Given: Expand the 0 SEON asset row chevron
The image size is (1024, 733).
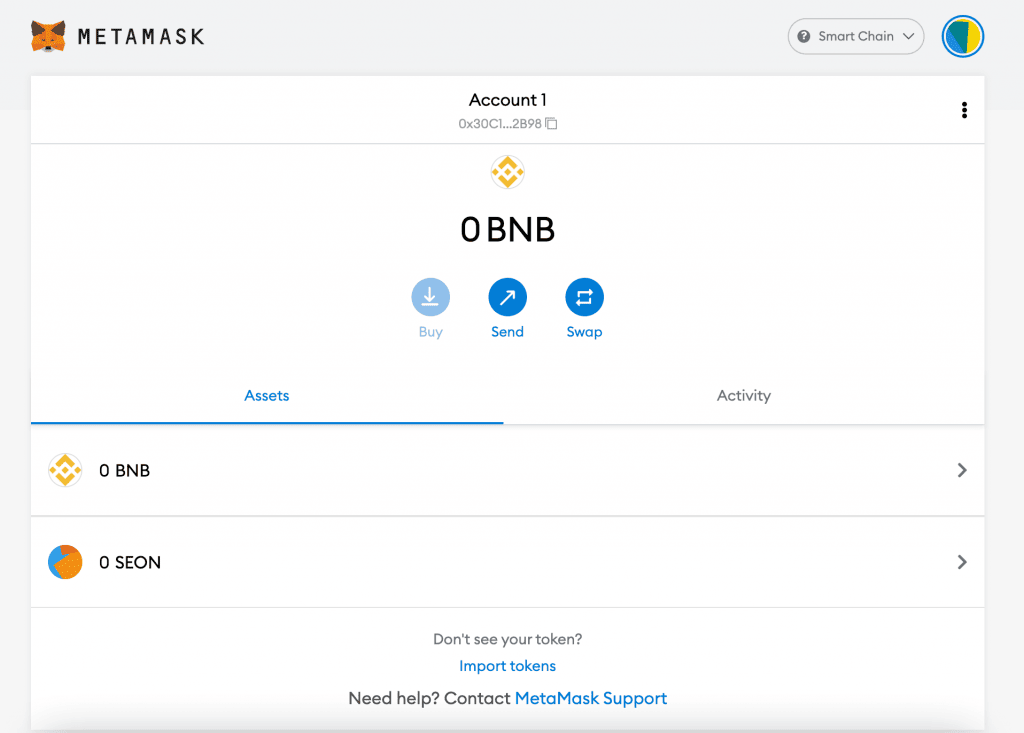Looking at the screenshot, I should [x=962, y=562].
